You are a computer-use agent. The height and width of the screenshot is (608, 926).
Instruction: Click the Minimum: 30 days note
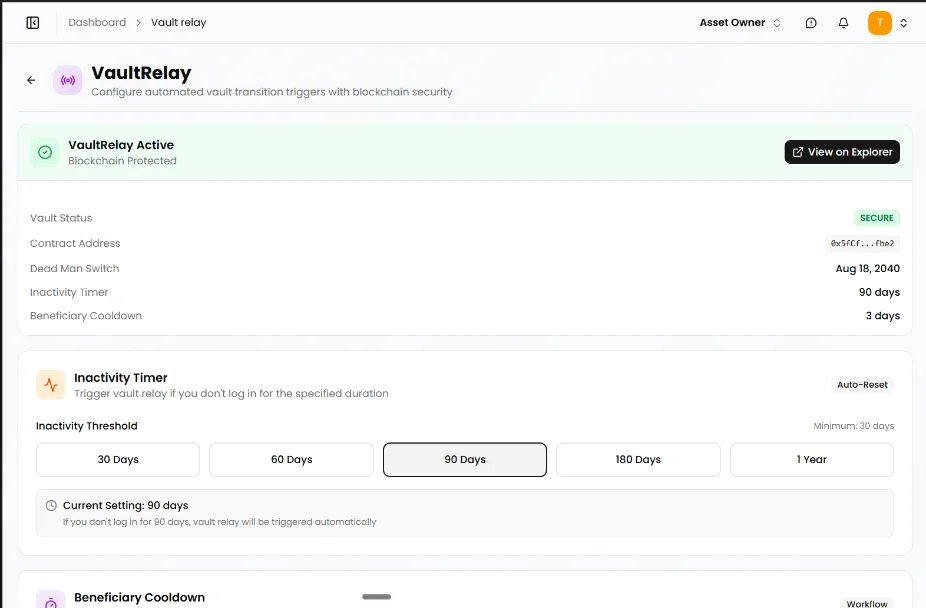click(853, 426)
